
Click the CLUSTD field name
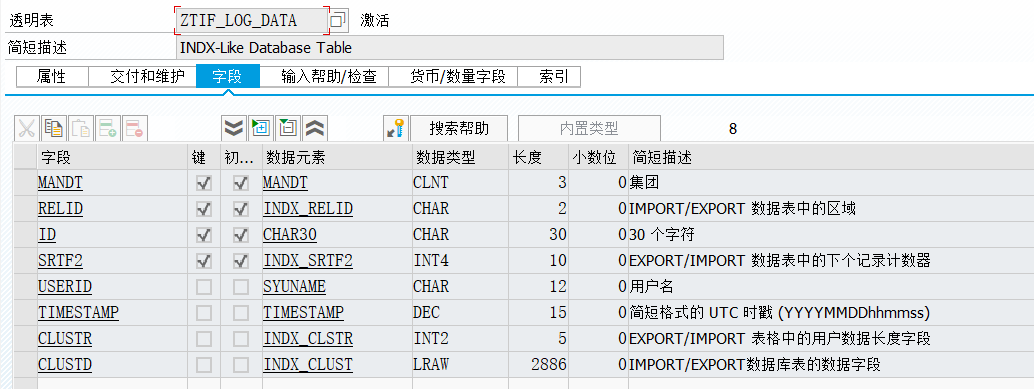[x=65, y=365]
